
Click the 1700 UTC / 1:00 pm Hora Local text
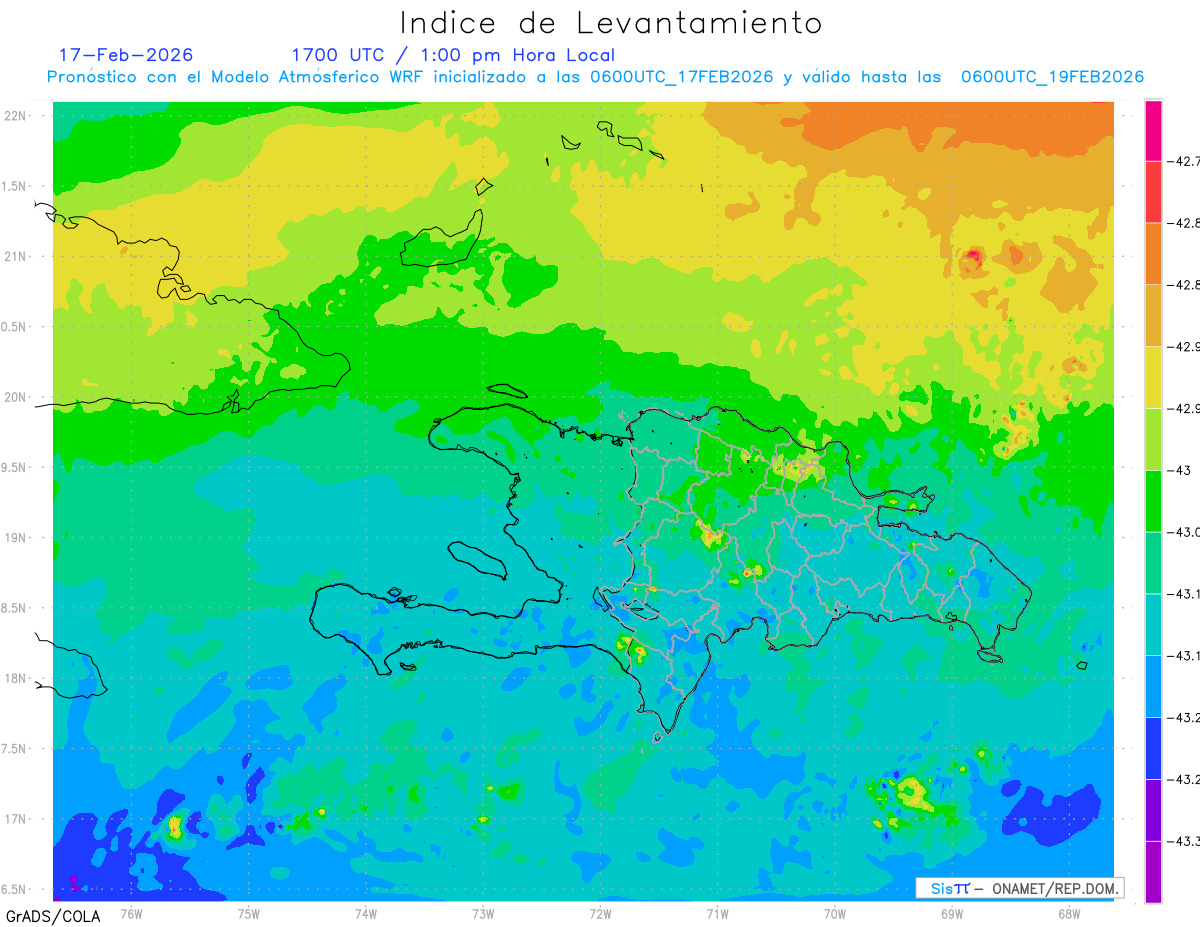453,55
